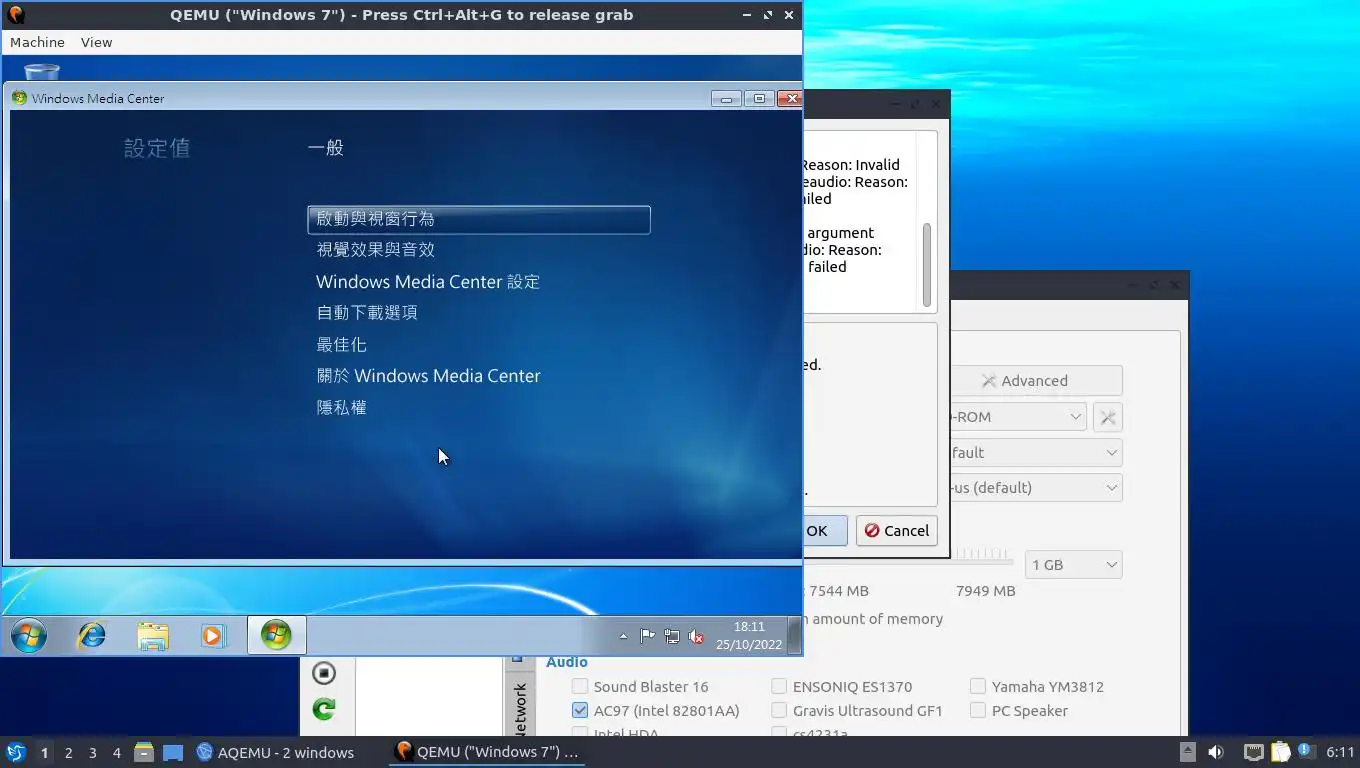
Task: Open the Recycle Bin on Windows 7 desktop
Action: coord(42,72)
